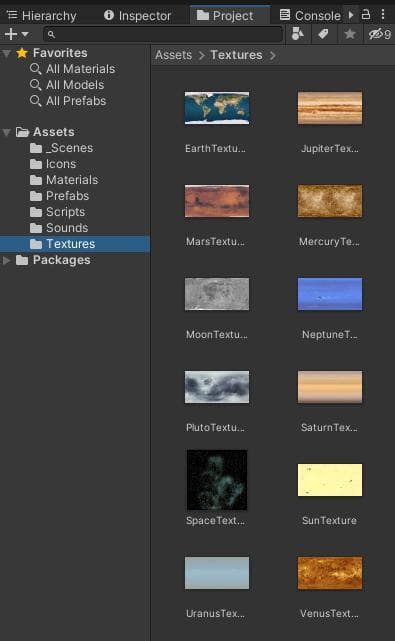This screenshot has height=641, width=395.
Task: Click the Assets breadcrumb link
Action: click(173, 55)
